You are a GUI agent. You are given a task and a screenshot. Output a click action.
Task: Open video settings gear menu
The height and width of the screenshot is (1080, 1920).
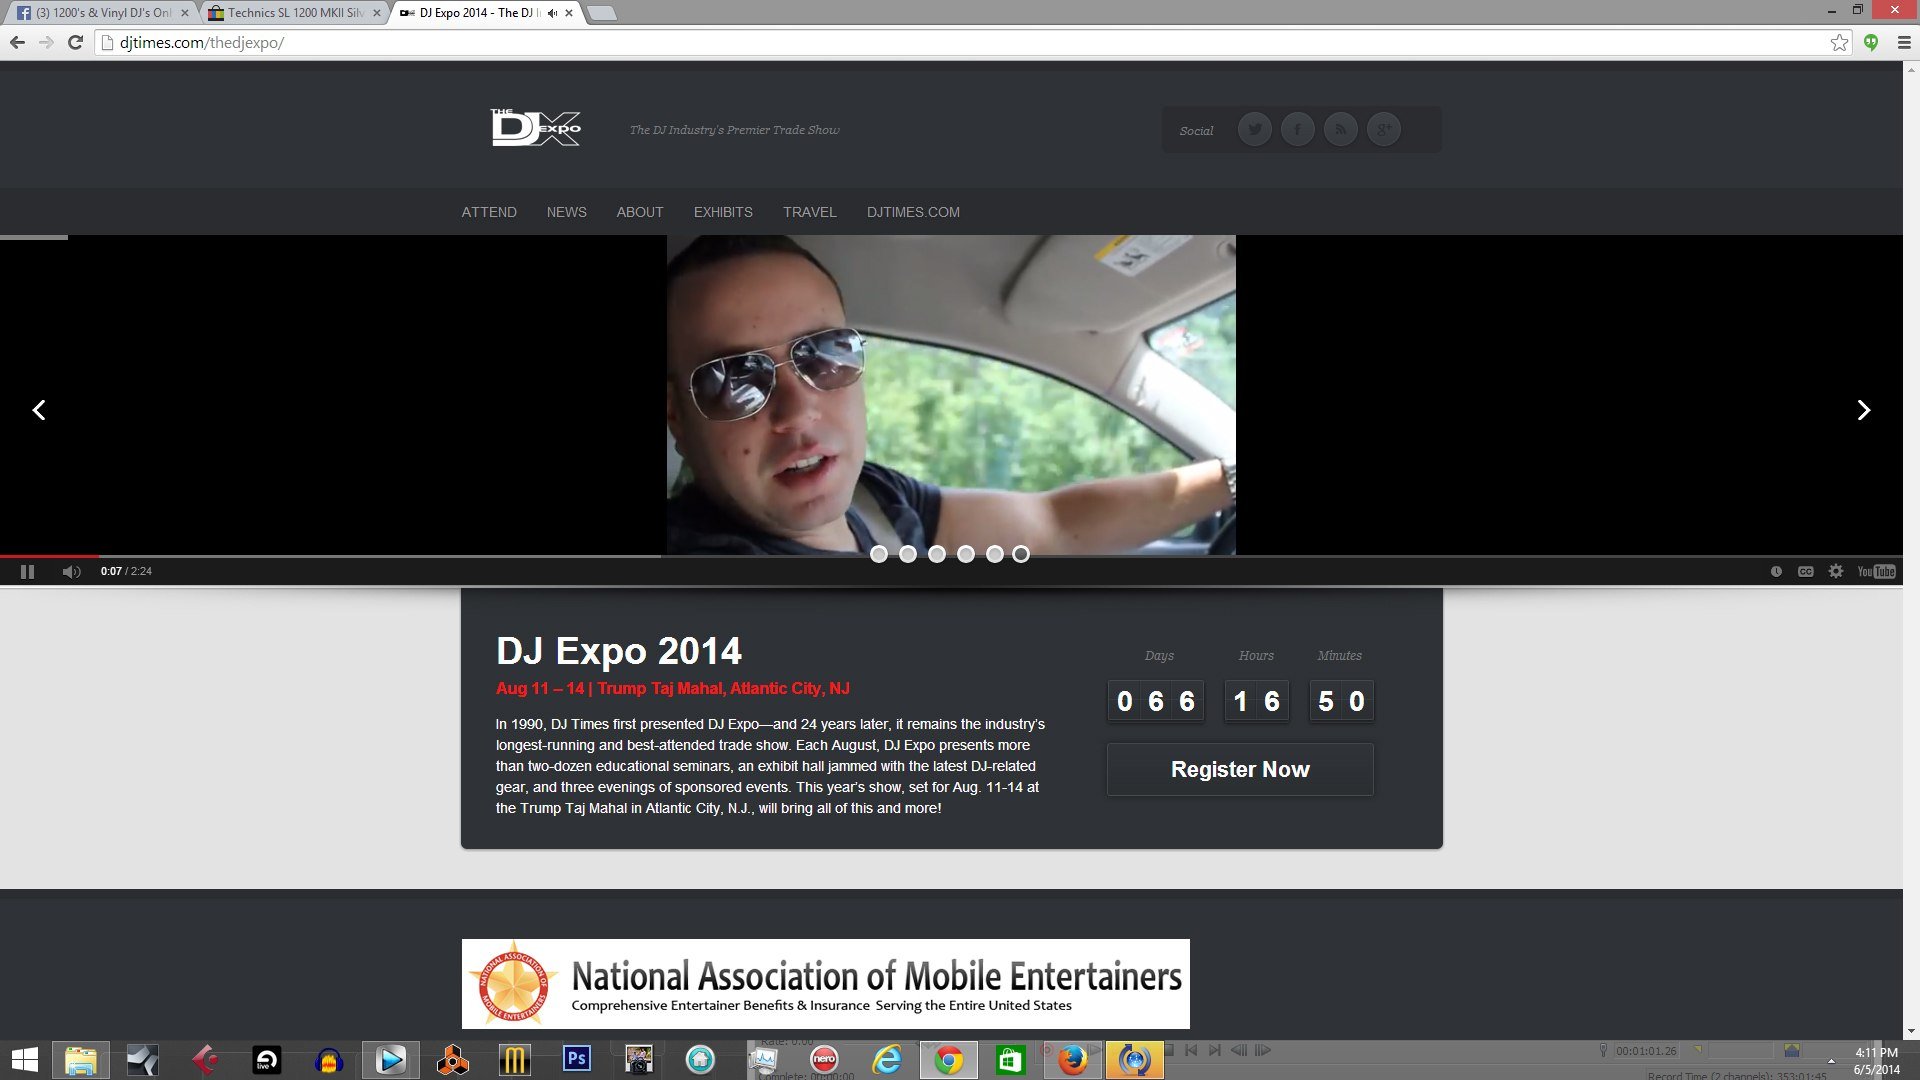coord(1836,572)
